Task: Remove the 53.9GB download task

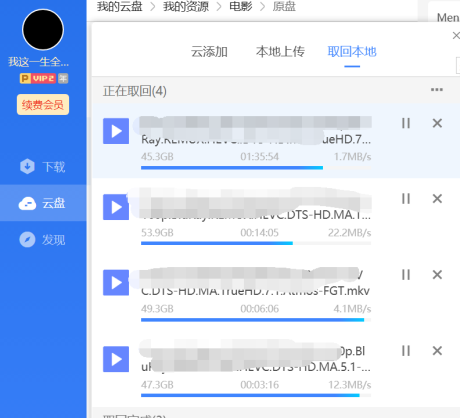Action: pos(437,199)
